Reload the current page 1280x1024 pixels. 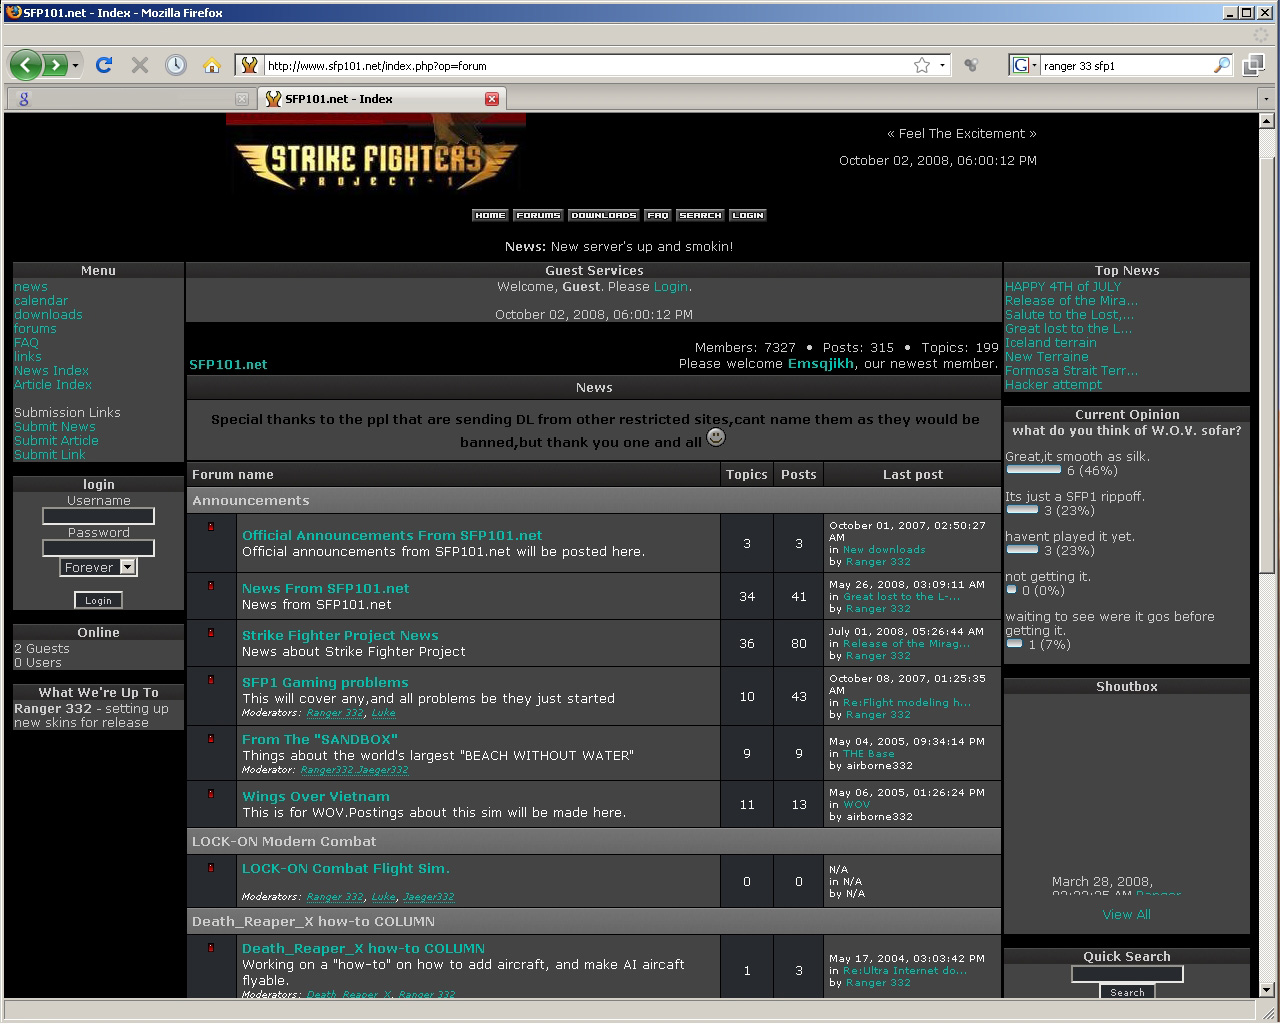[x=103, y=65]
